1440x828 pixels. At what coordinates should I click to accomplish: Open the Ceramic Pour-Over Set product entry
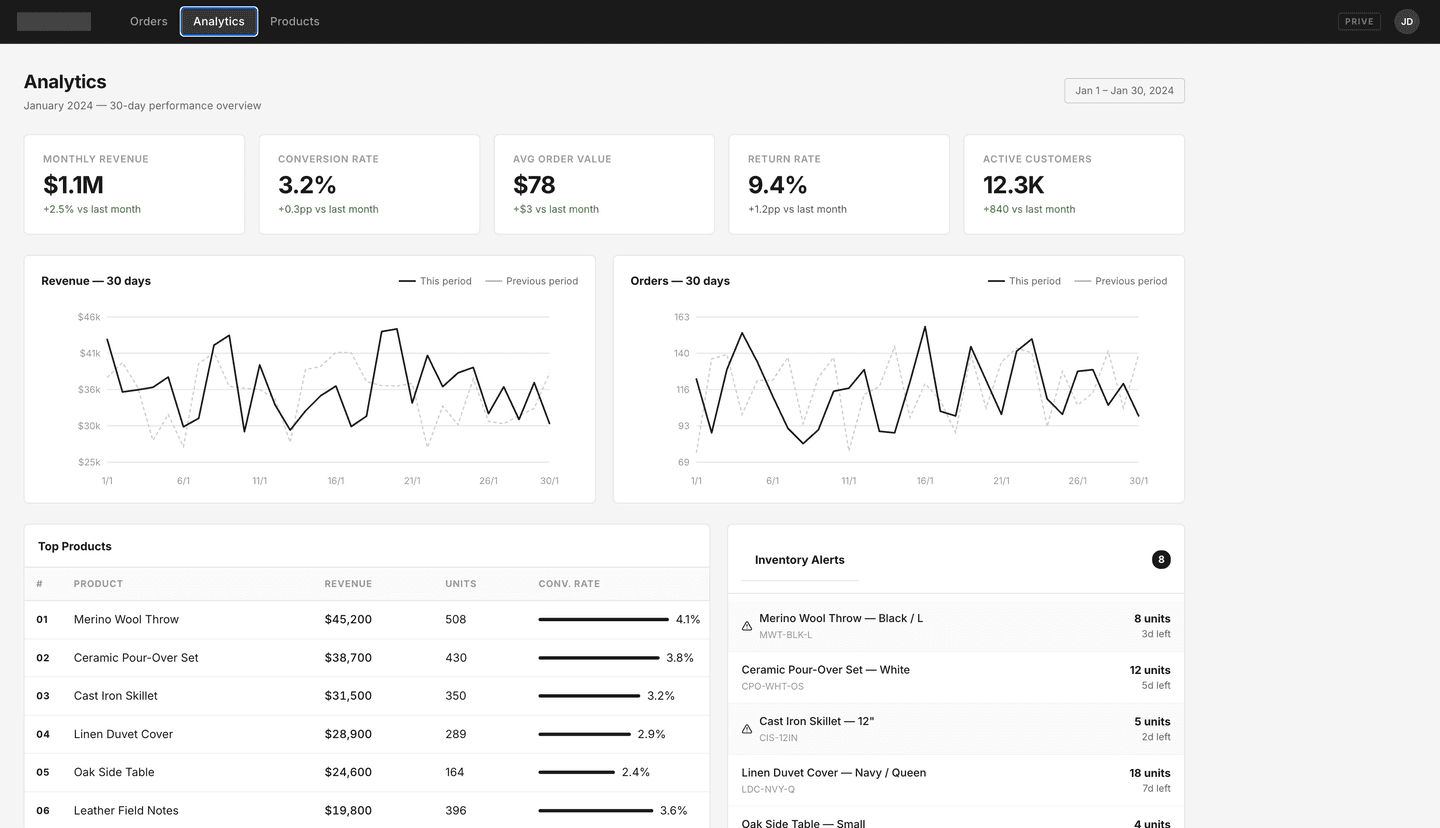coord(135,657)
